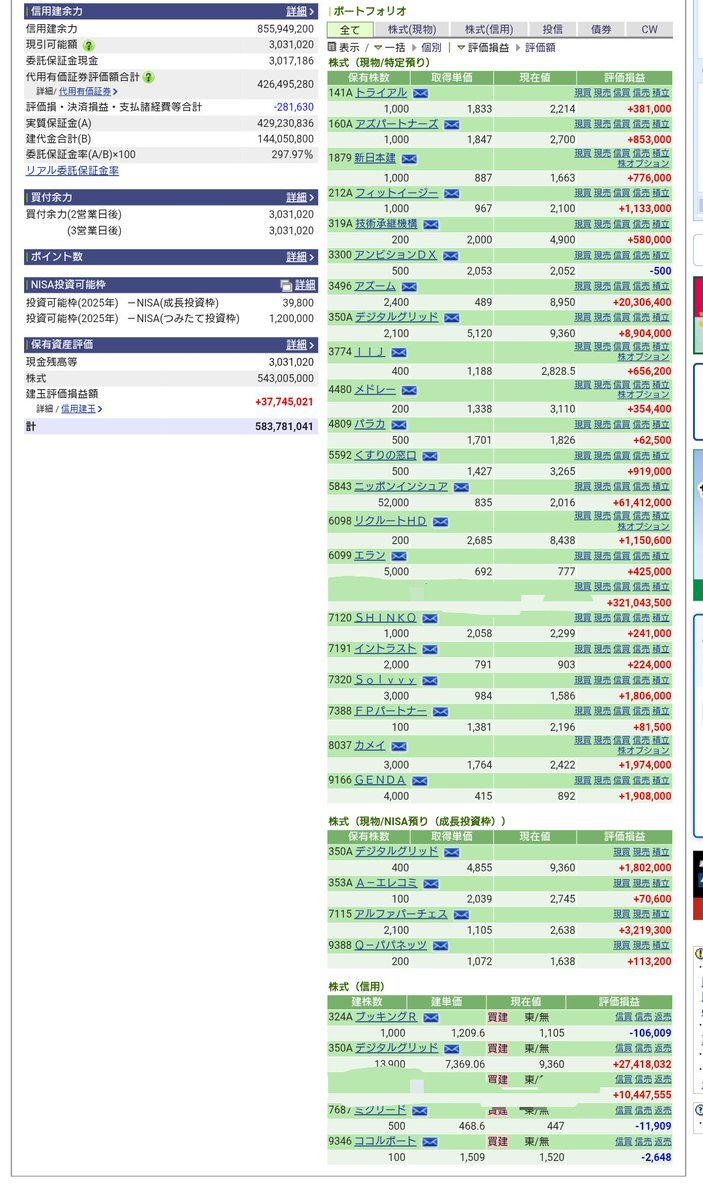Open the mail icon beside ブッキングR
This screenshot has width=703, height=1200.
(x=430, y=1017)
